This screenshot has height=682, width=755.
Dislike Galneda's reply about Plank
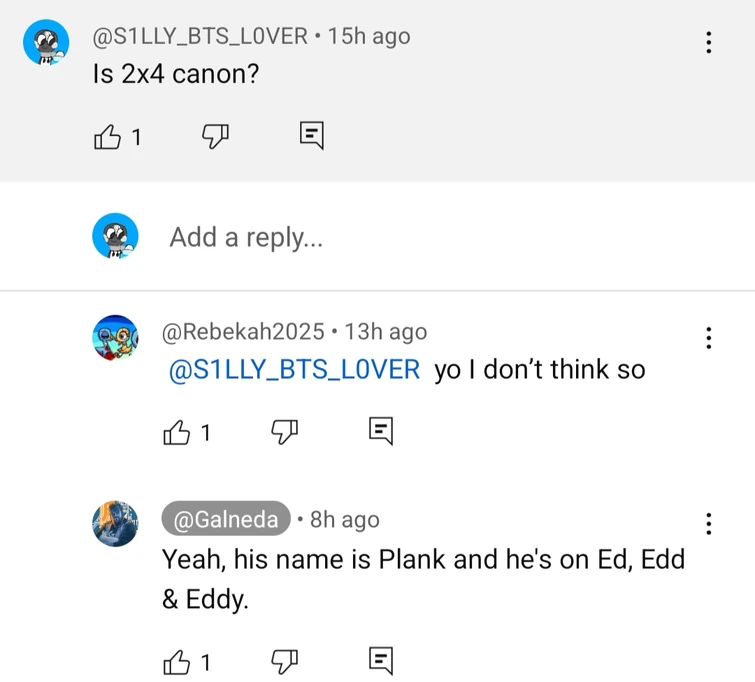pyautogui.click(x=284, y=662)
